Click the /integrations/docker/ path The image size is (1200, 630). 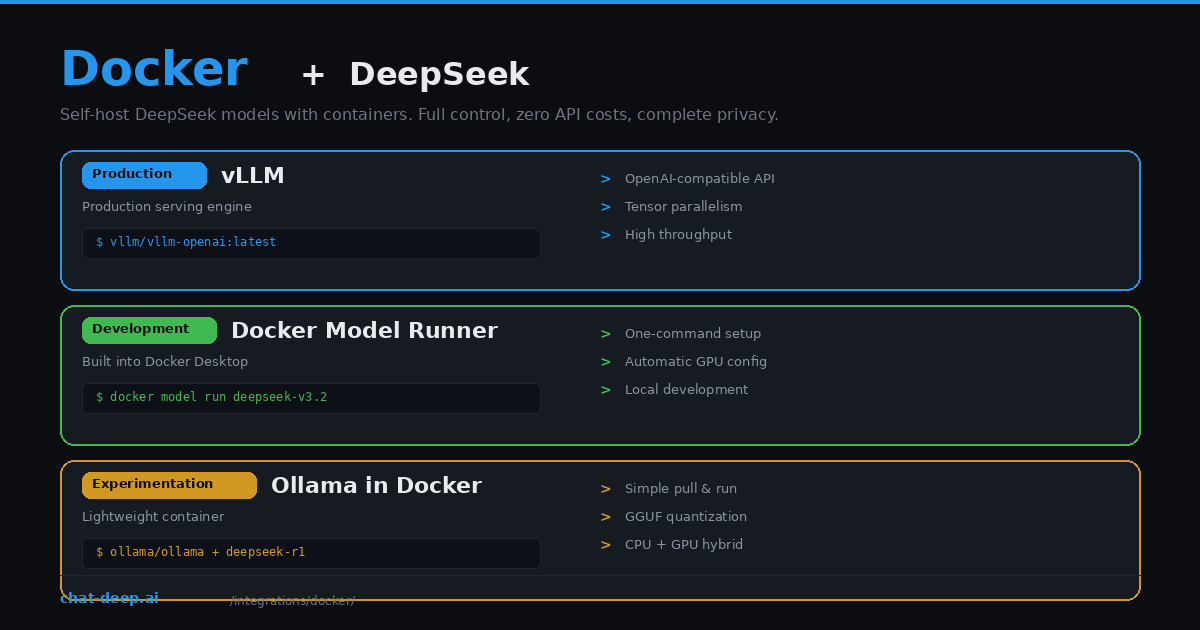pyautogui.click(x=292, y=600)
